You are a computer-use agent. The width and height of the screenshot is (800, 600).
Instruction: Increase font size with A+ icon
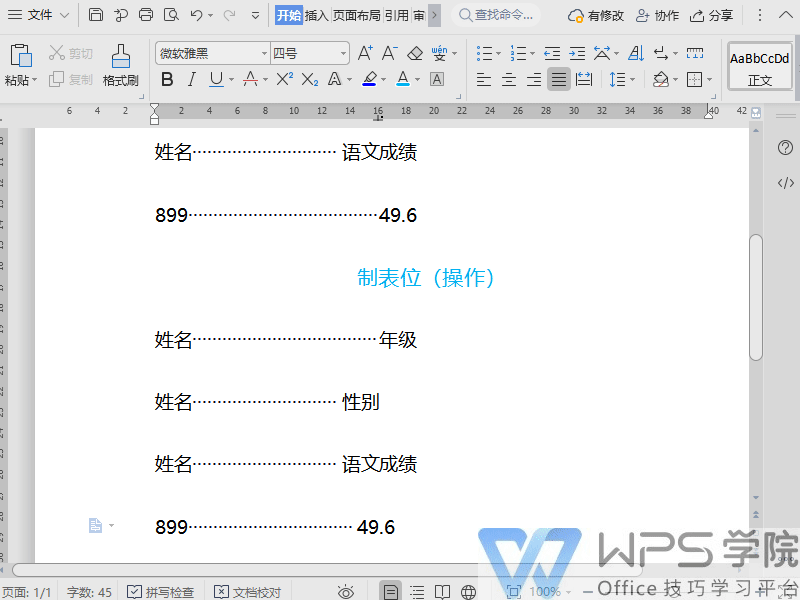point(365,53)
